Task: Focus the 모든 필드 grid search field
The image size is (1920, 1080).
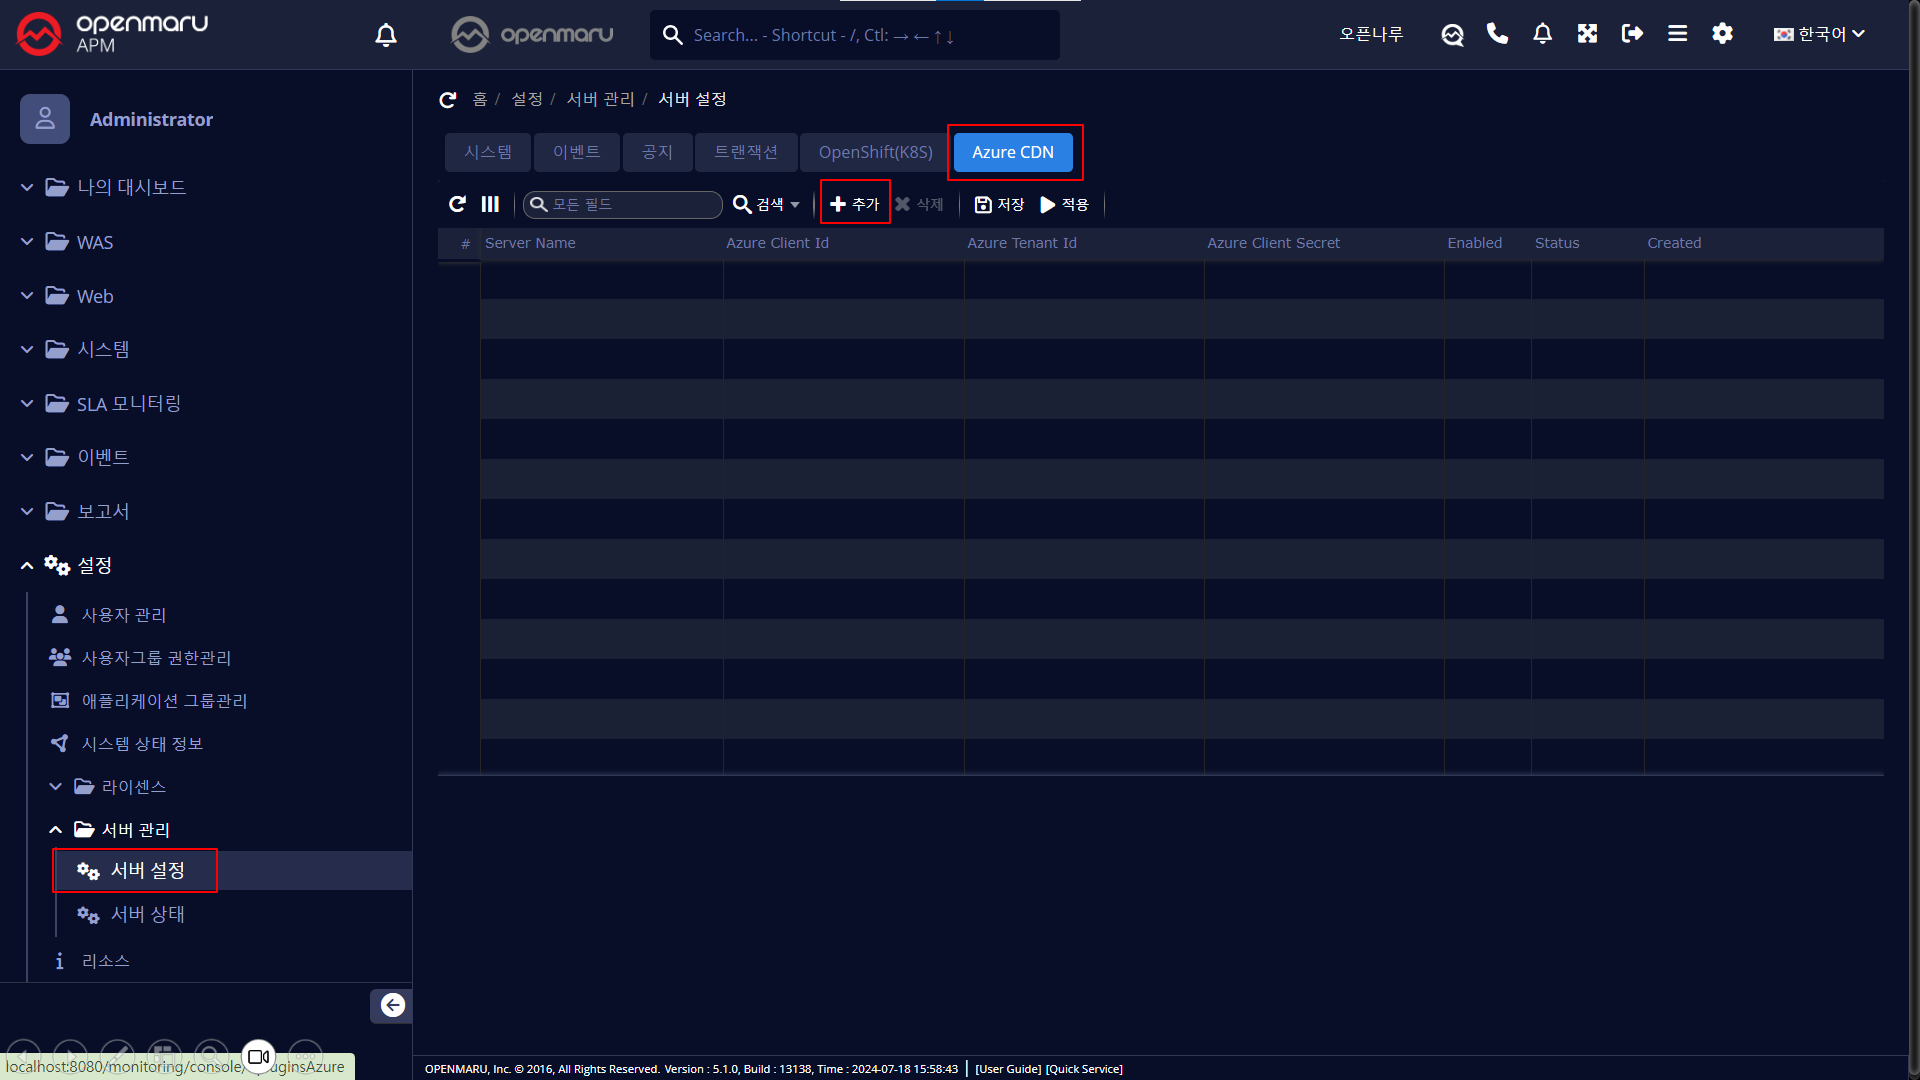Action: click(632, 204)
